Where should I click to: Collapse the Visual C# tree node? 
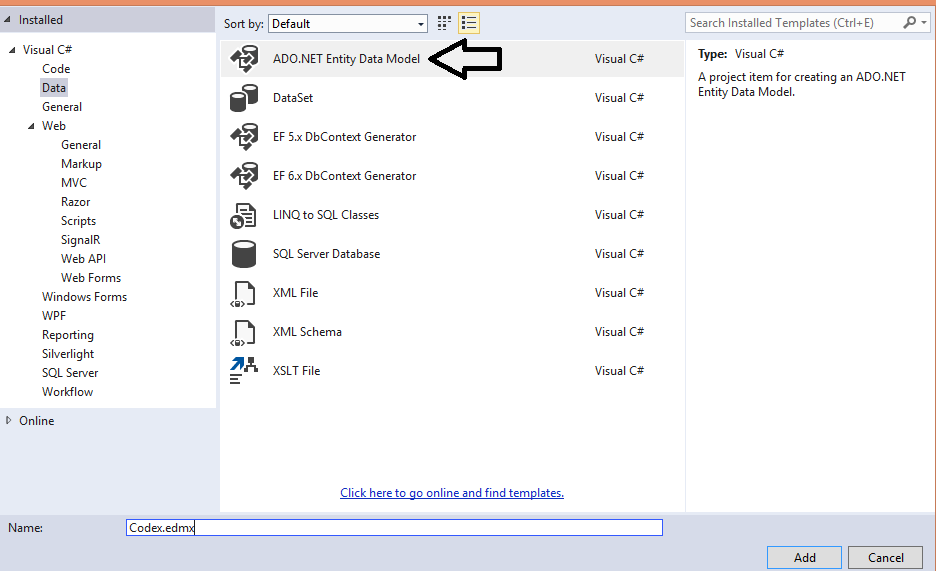(13, 50)
